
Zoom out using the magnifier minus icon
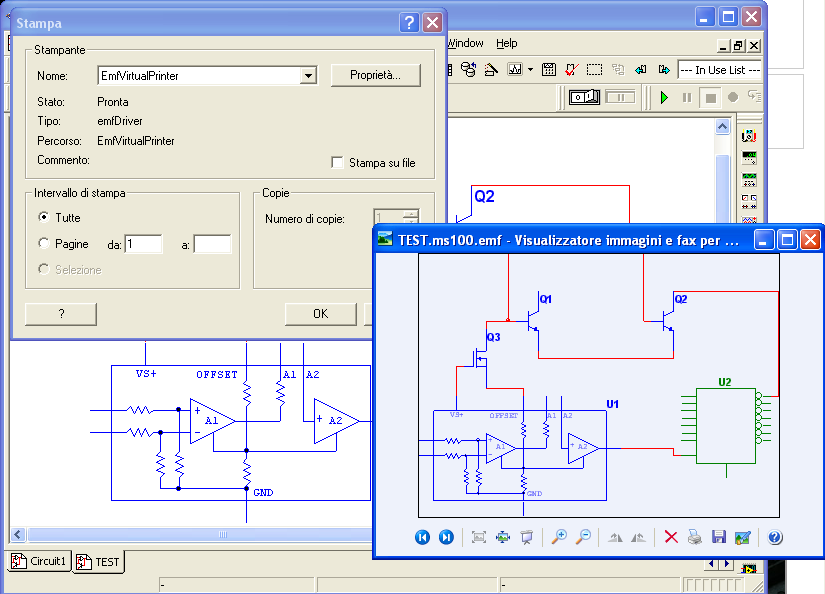pyautogui.click(x=583, y=538)
